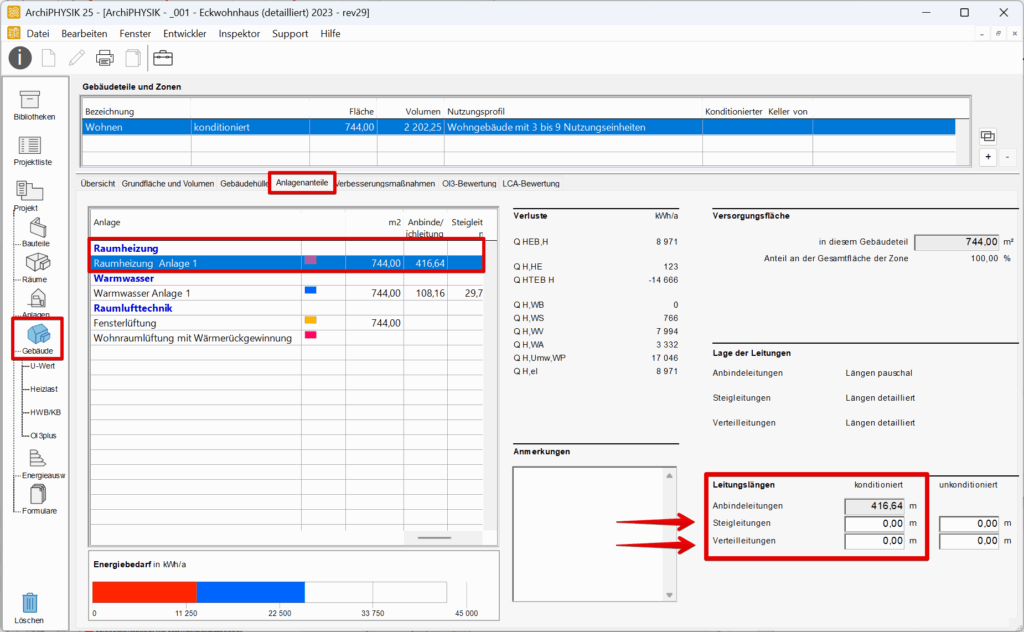The height and width of the screenshot is (632, 1024).
Task: Remove a zone with the minus button
Action: pyautogui.click(x=1008, y=157)
